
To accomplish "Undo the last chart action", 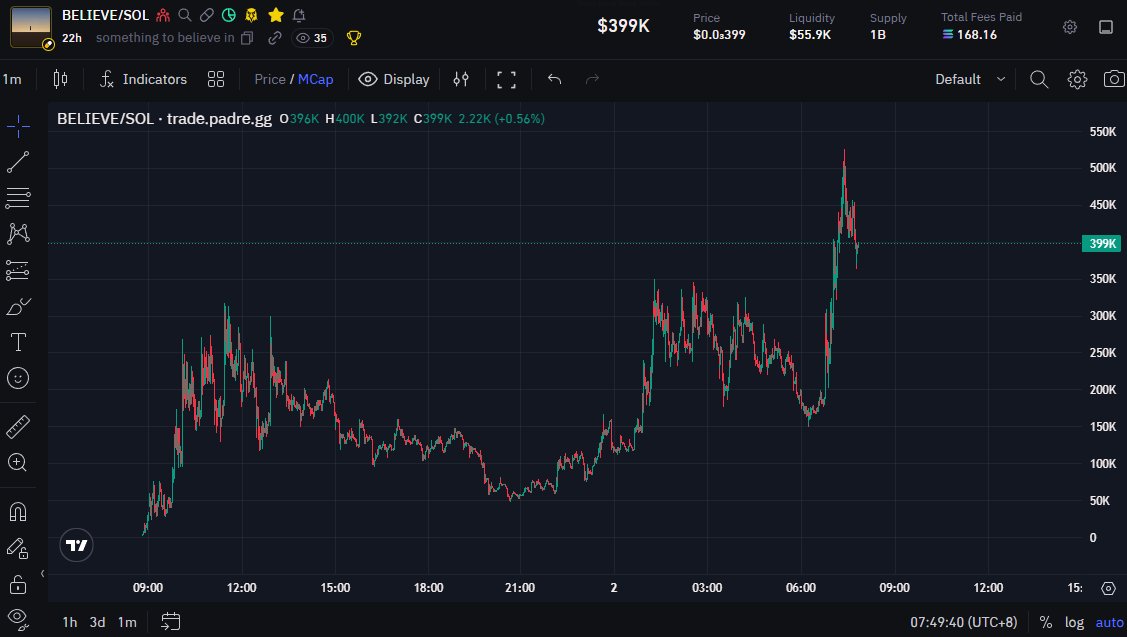I will click(x=554, y=79).
